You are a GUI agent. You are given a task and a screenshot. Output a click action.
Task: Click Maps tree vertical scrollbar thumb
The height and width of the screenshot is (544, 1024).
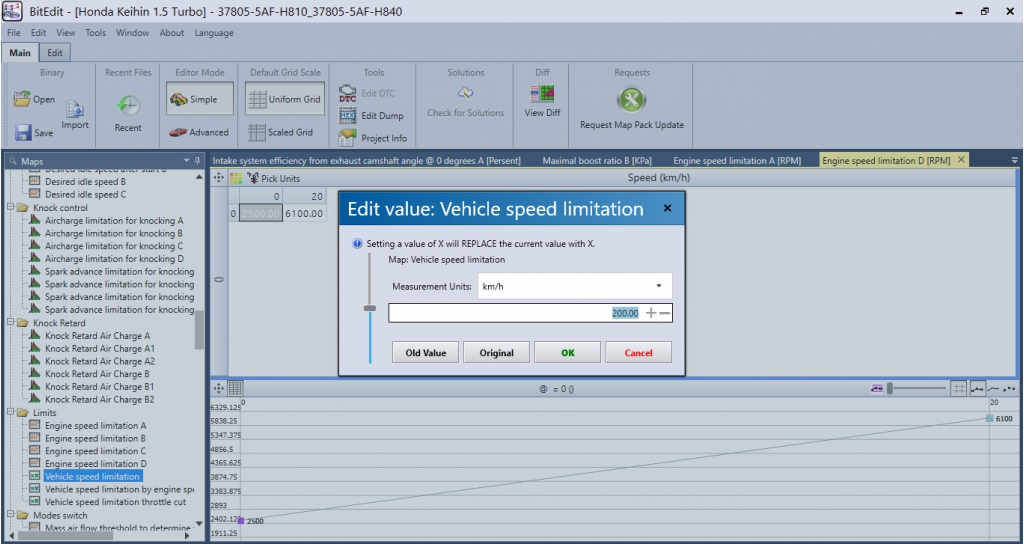click(x=199, y=330)
